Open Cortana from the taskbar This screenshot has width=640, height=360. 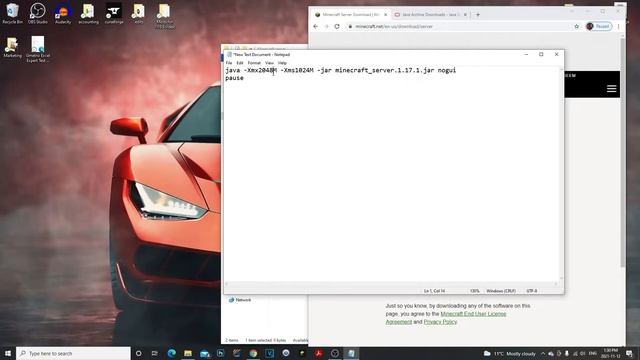138,353
